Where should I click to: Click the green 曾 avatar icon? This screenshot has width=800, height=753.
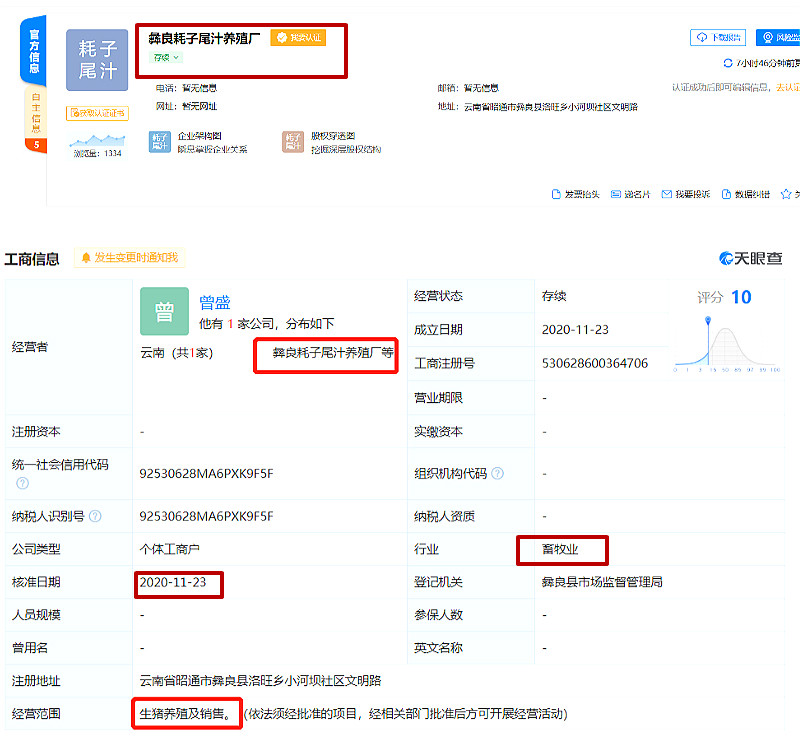coord(164,311)
